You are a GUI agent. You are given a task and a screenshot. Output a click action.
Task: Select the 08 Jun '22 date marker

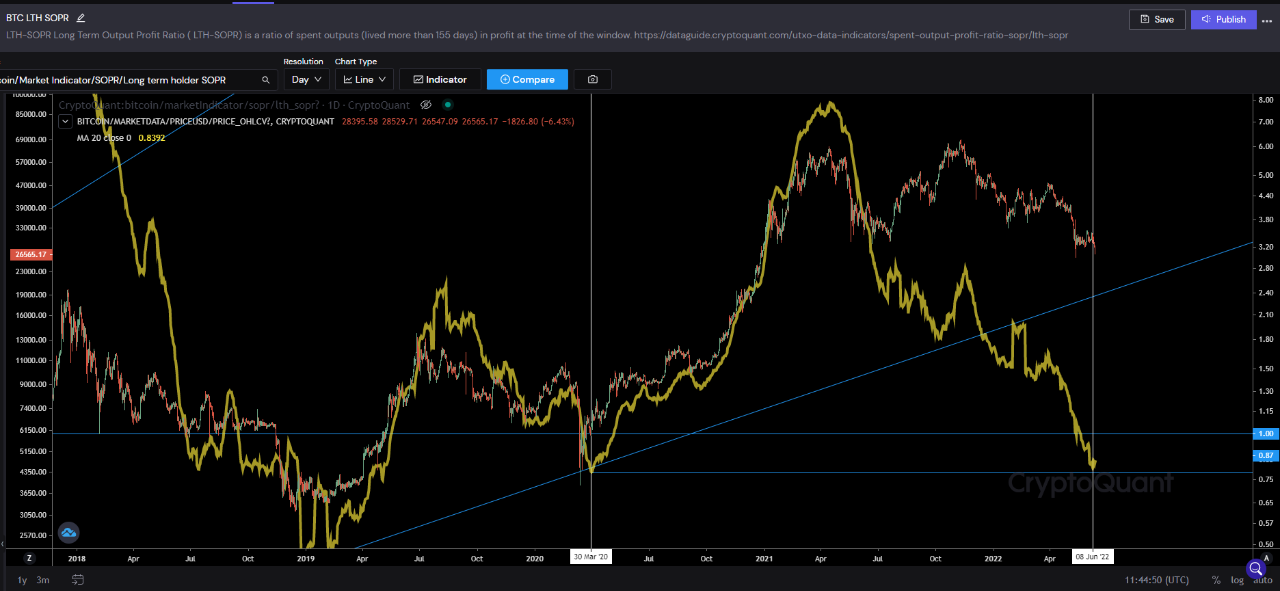(1092, 557)
